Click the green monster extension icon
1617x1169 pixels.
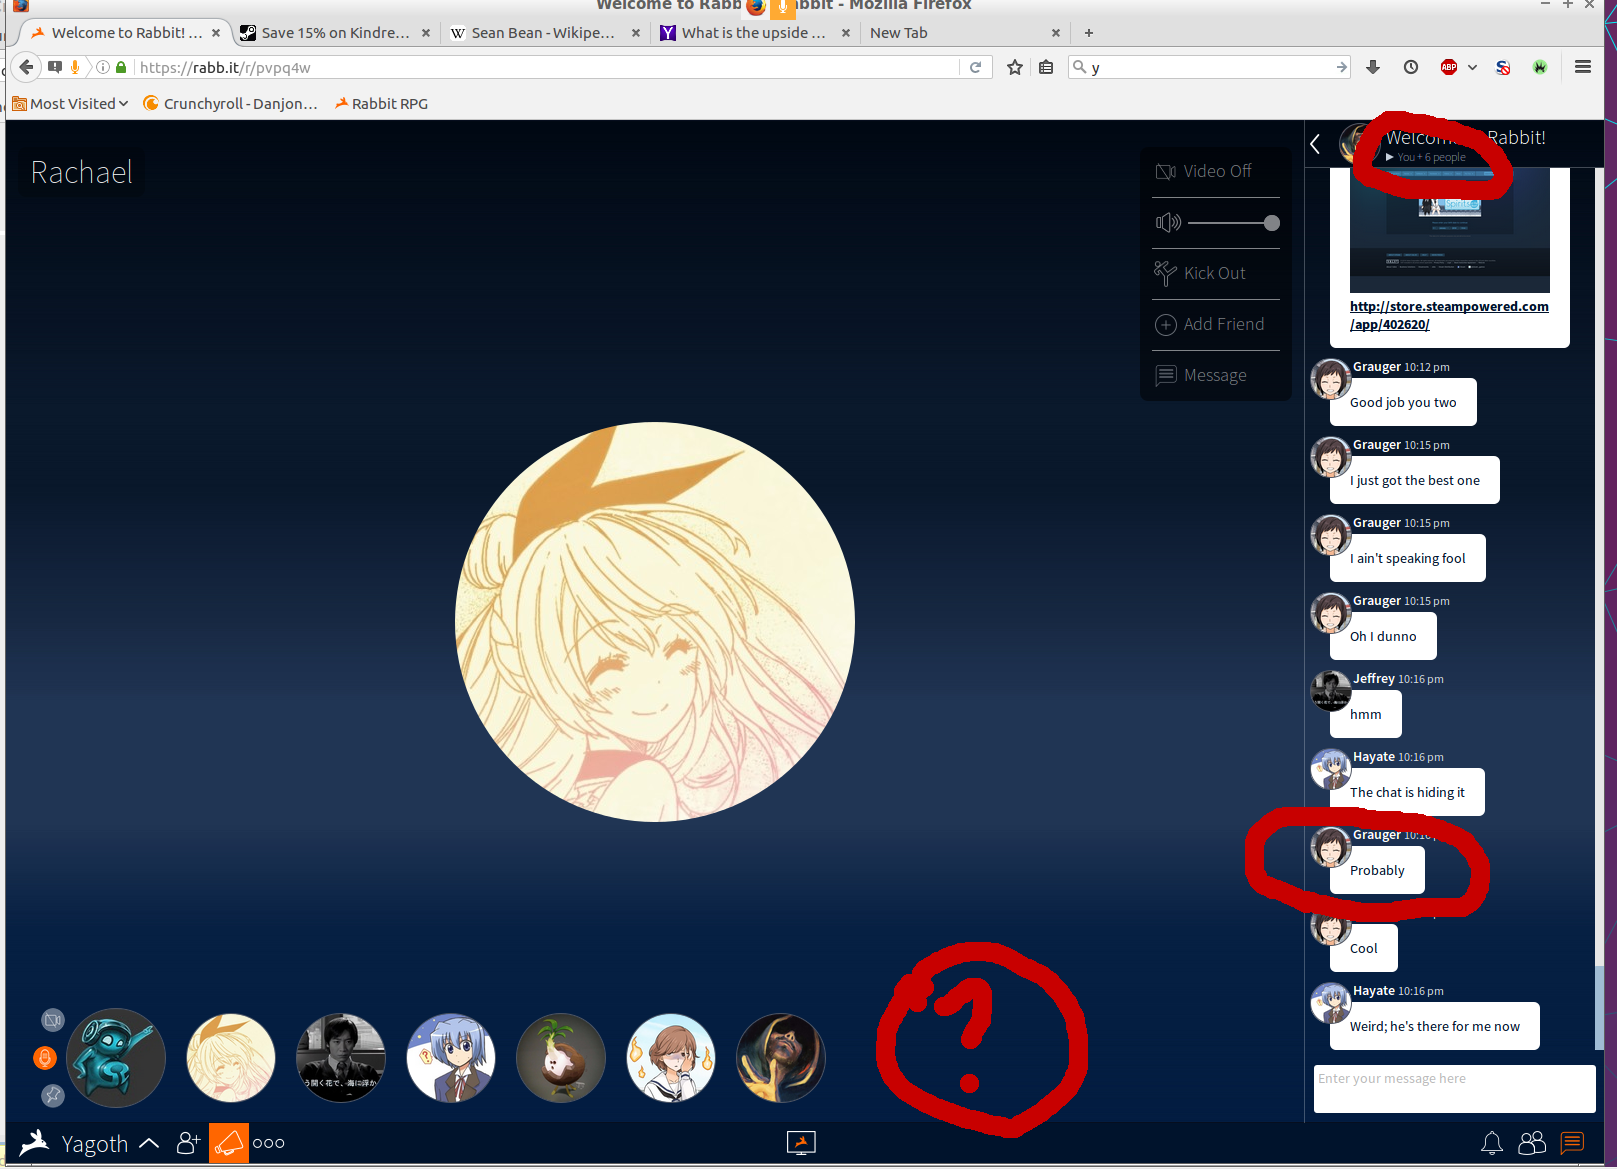[1540, 67]
